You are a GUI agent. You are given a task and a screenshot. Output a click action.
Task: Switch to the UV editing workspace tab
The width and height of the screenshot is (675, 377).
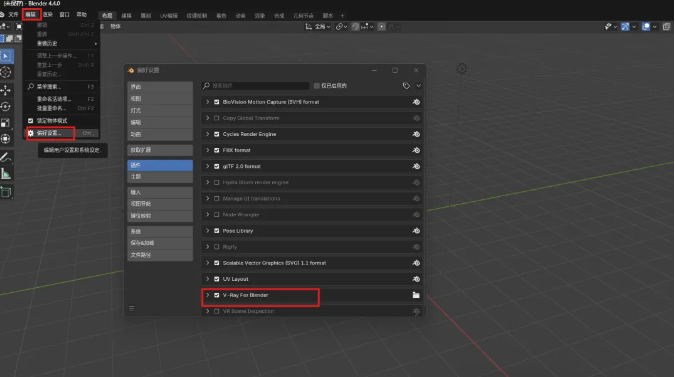(169, 15)
